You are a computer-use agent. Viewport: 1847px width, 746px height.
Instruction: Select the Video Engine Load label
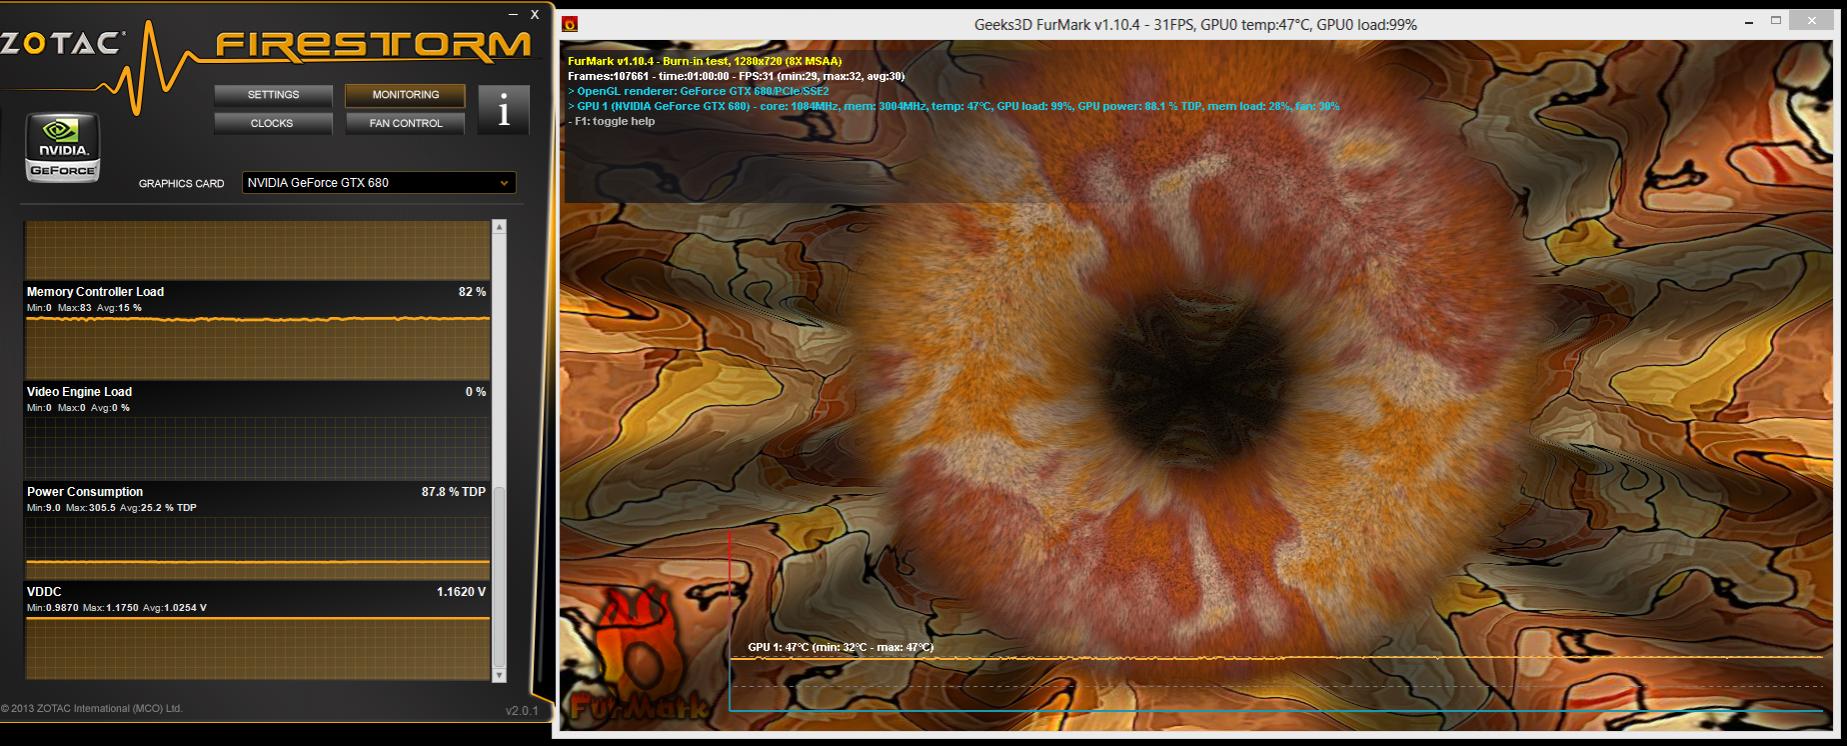[79, 392]
